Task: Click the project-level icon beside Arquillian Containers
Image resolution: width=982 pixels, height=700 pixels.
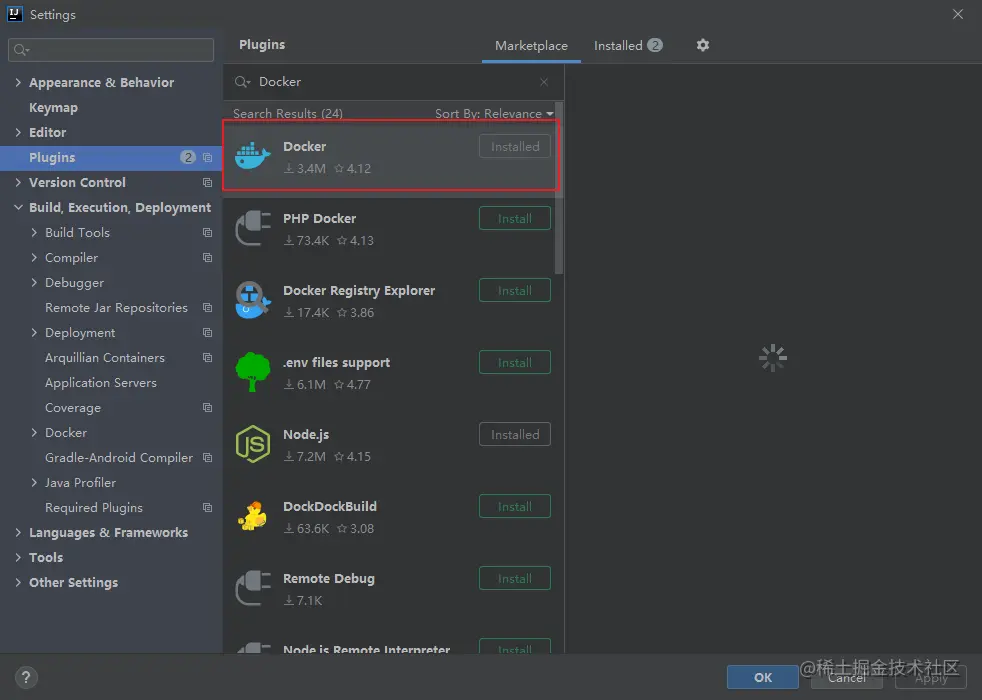Action: [x=207, y=358]
